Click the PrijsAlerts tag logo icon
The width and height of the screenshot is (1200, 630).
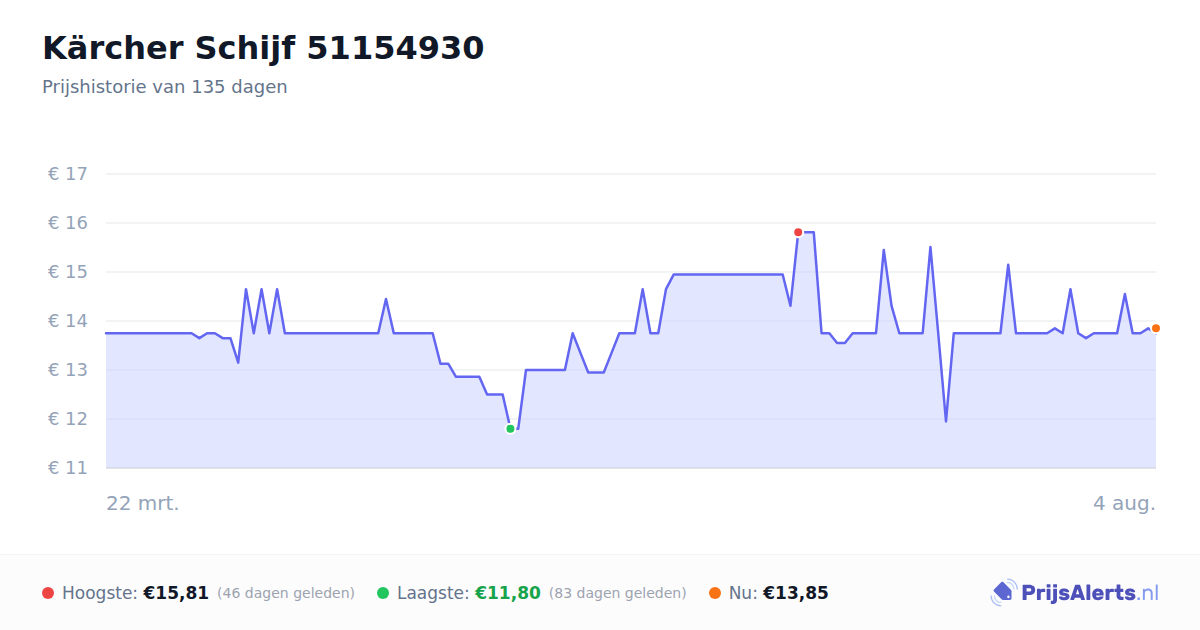coord(1003,593)
